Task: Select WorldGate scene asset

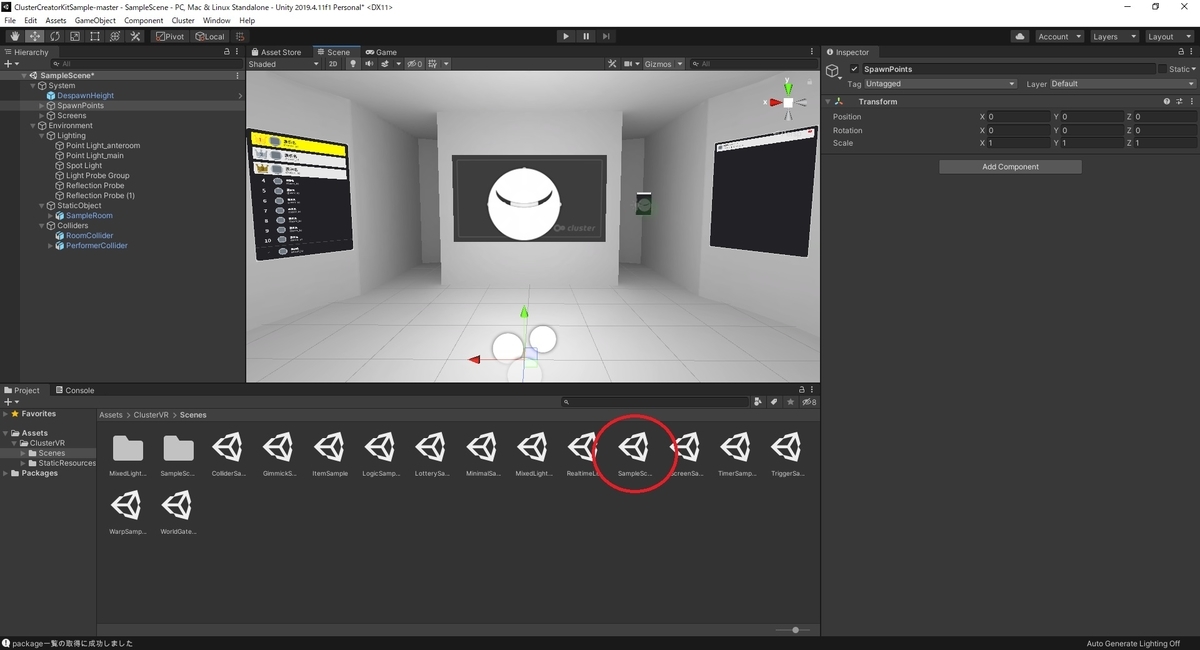Action: point(178,511)
